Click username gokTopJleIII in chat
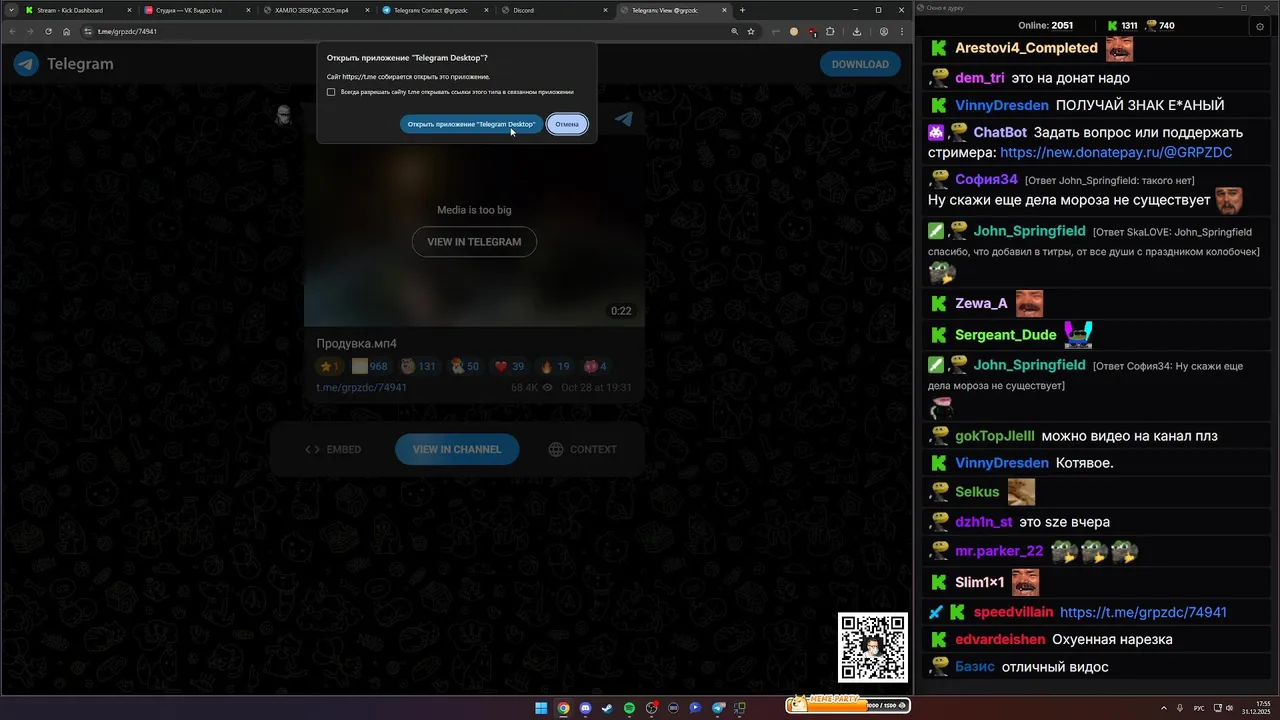Viewport: 1280px width, 720px height. (994, 436)
